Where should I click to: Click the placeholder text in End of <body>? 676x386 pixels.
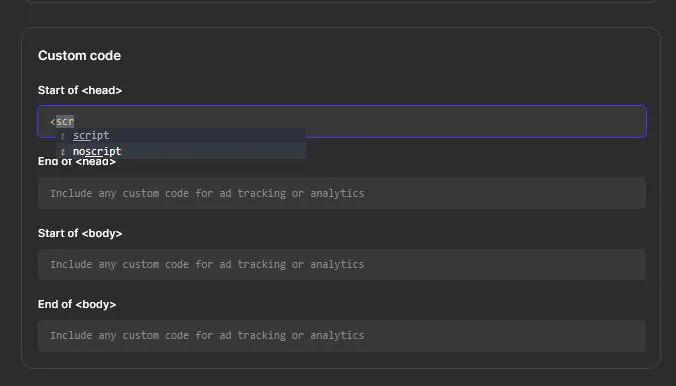[207, 336]
